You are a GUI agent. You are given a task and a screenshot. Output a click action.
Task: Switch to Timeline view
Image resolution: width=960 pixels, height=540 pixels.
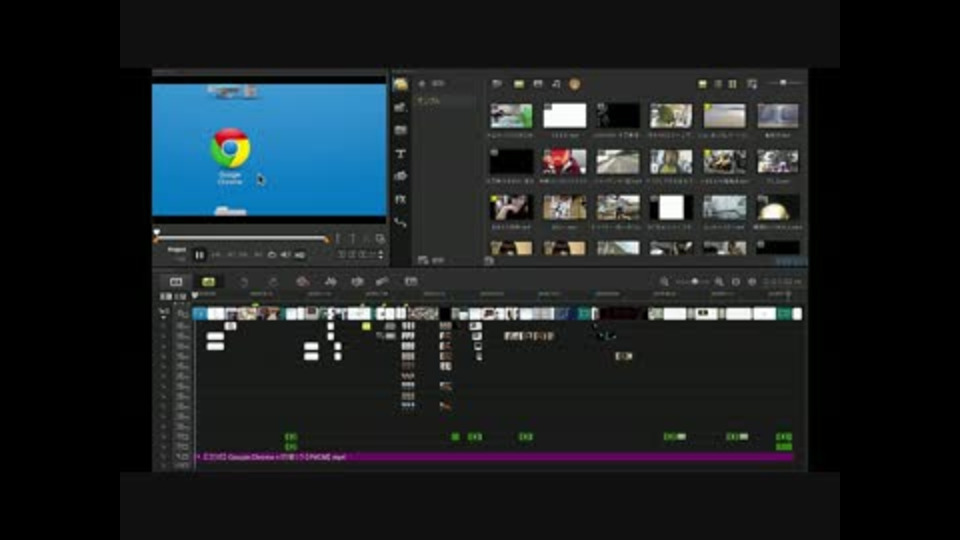[209, 282]
